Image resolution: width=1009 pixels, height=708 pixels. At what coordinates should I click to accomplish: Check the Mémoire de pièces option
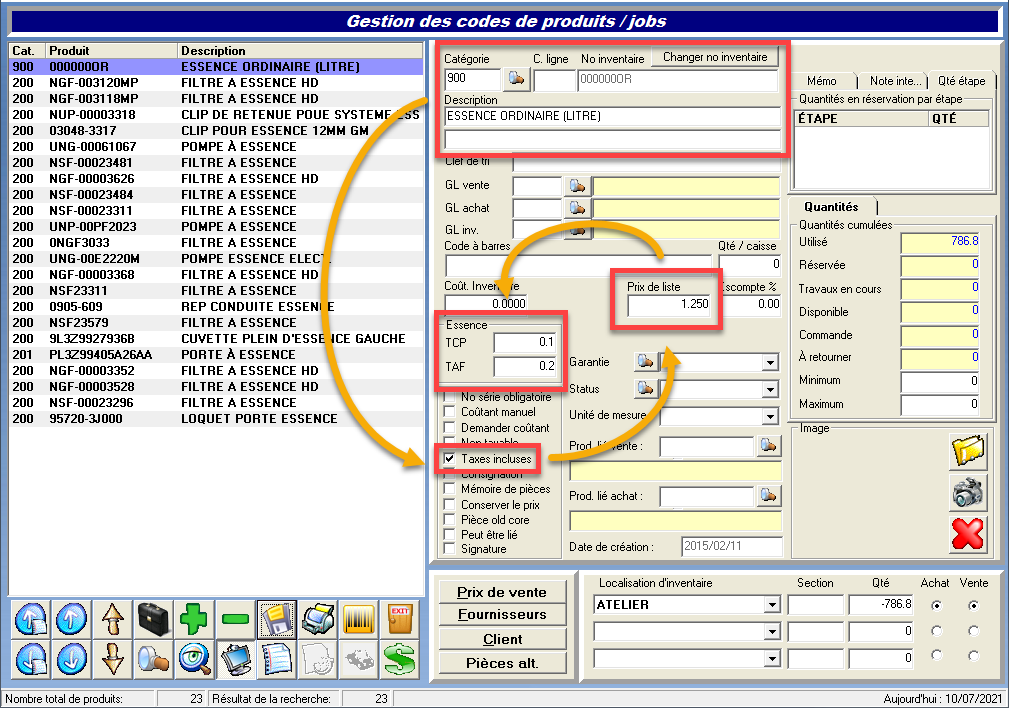(450, 489)
